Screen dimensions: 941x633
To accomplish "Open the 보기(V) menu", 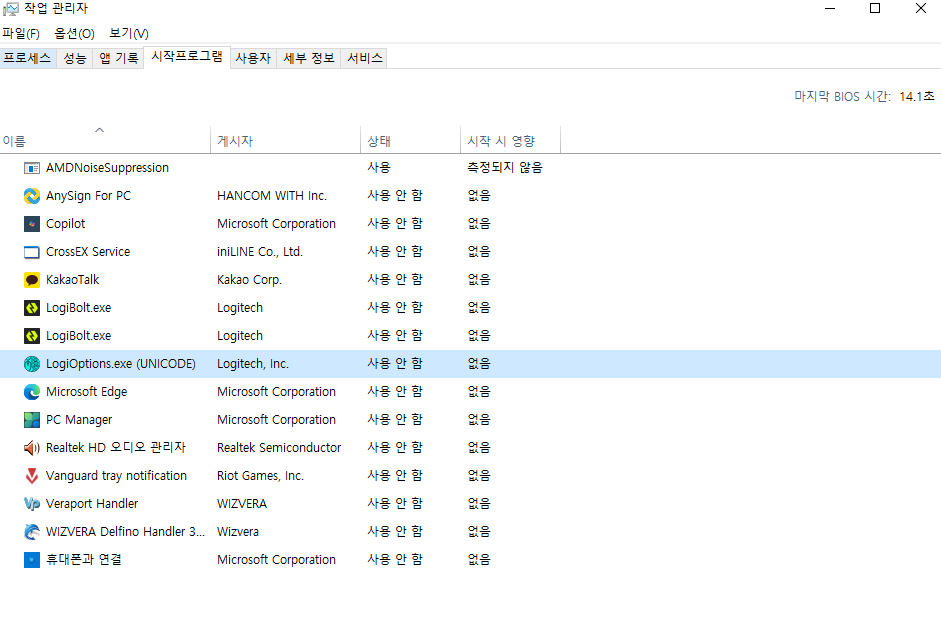I will click(129, 34).
